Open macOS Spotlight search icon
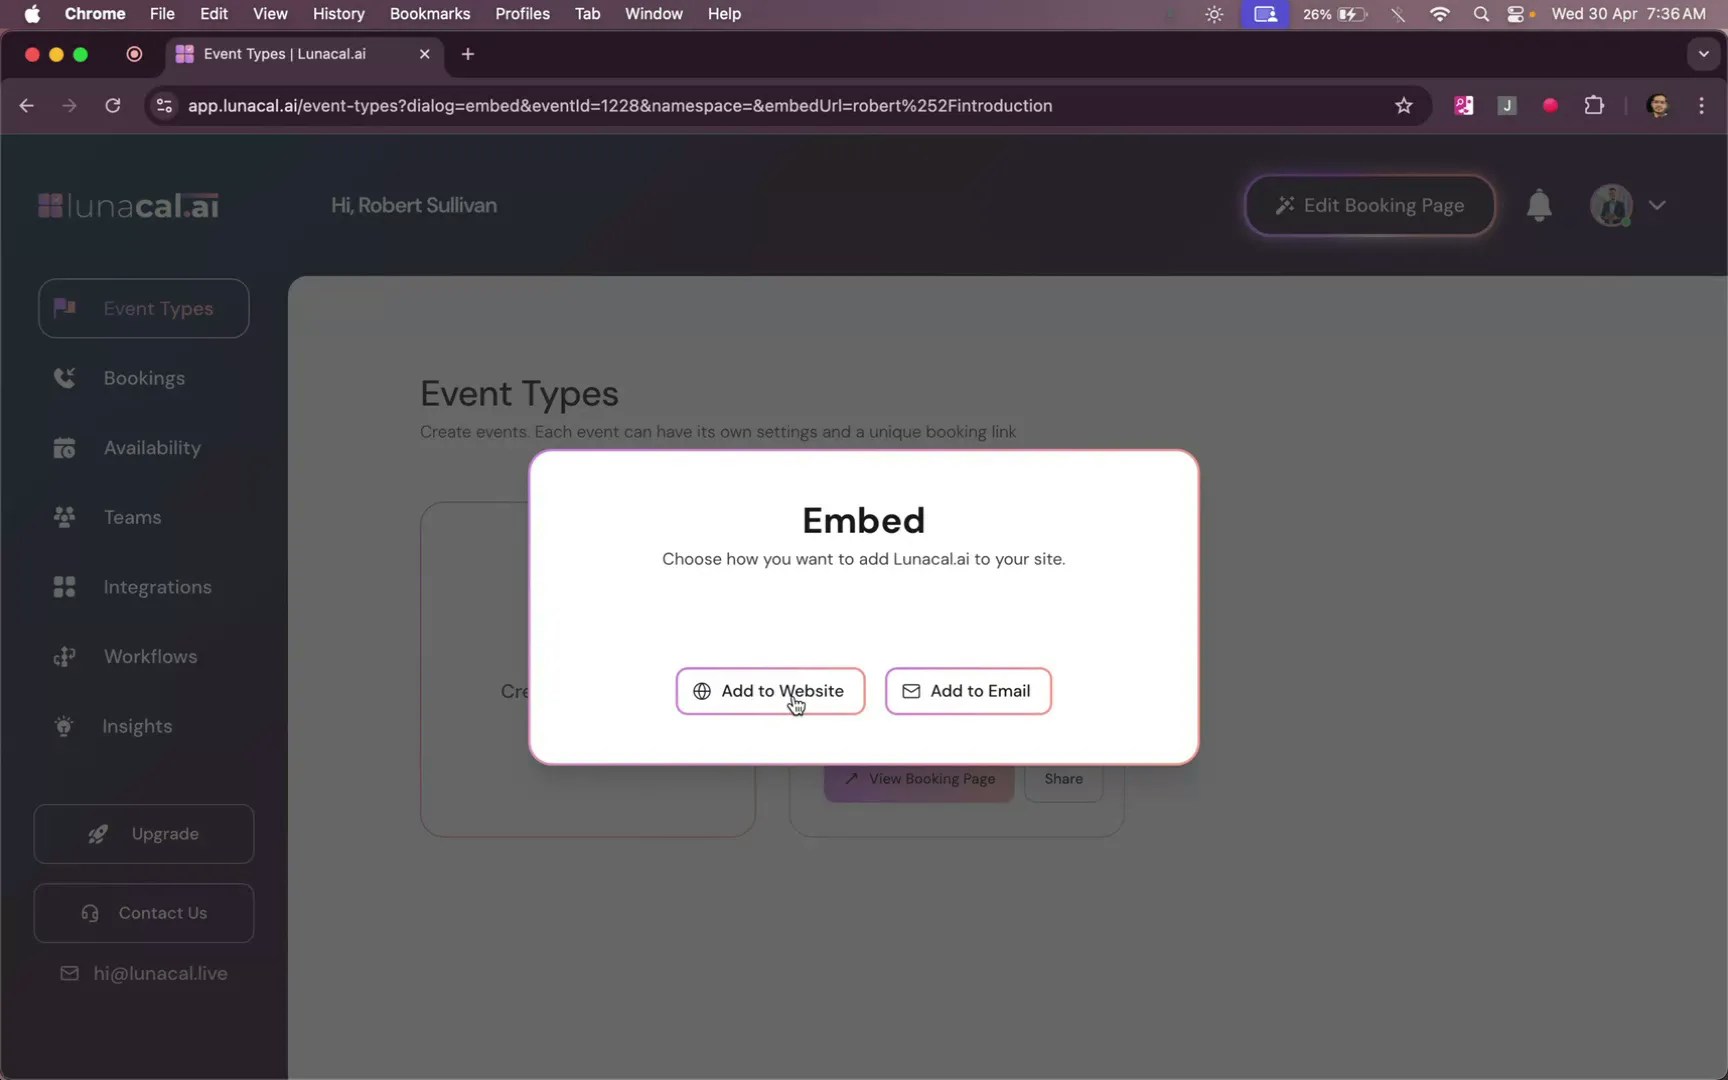1728x1080 pixels. point(1481,14)
